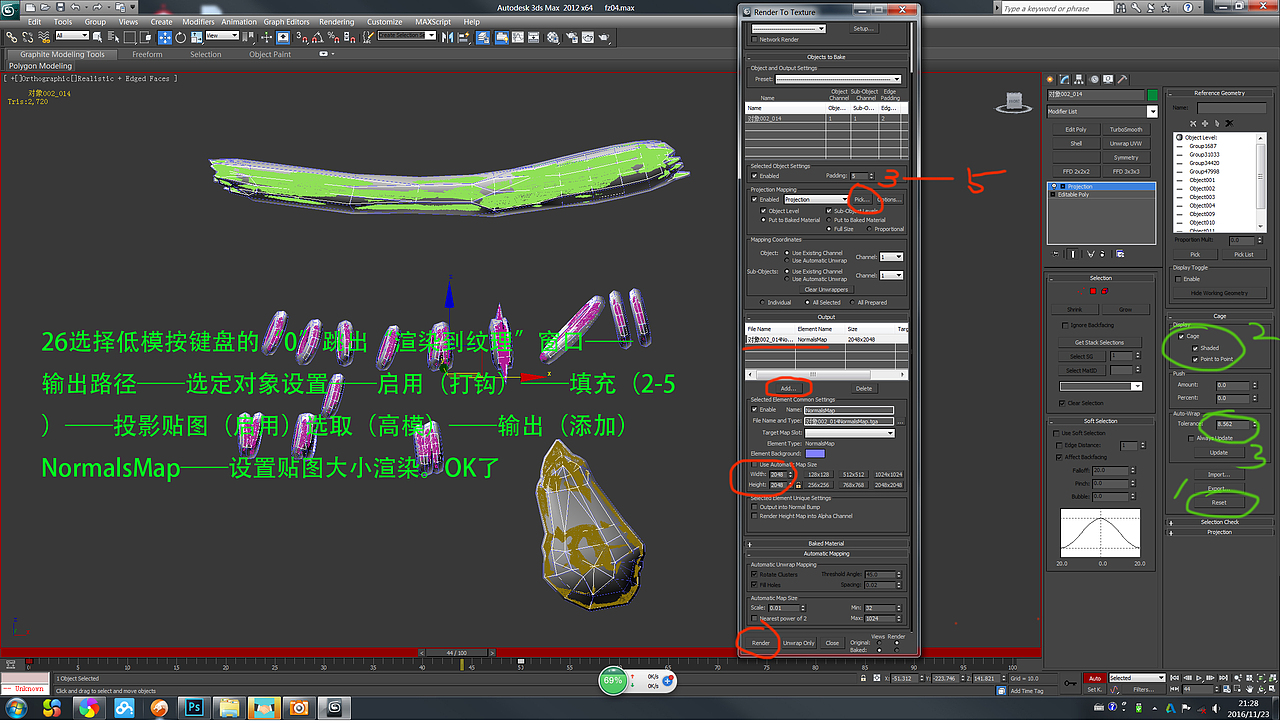Expand the Selection Check rollout
The image size is (1280, 723).
point(1220,522)
